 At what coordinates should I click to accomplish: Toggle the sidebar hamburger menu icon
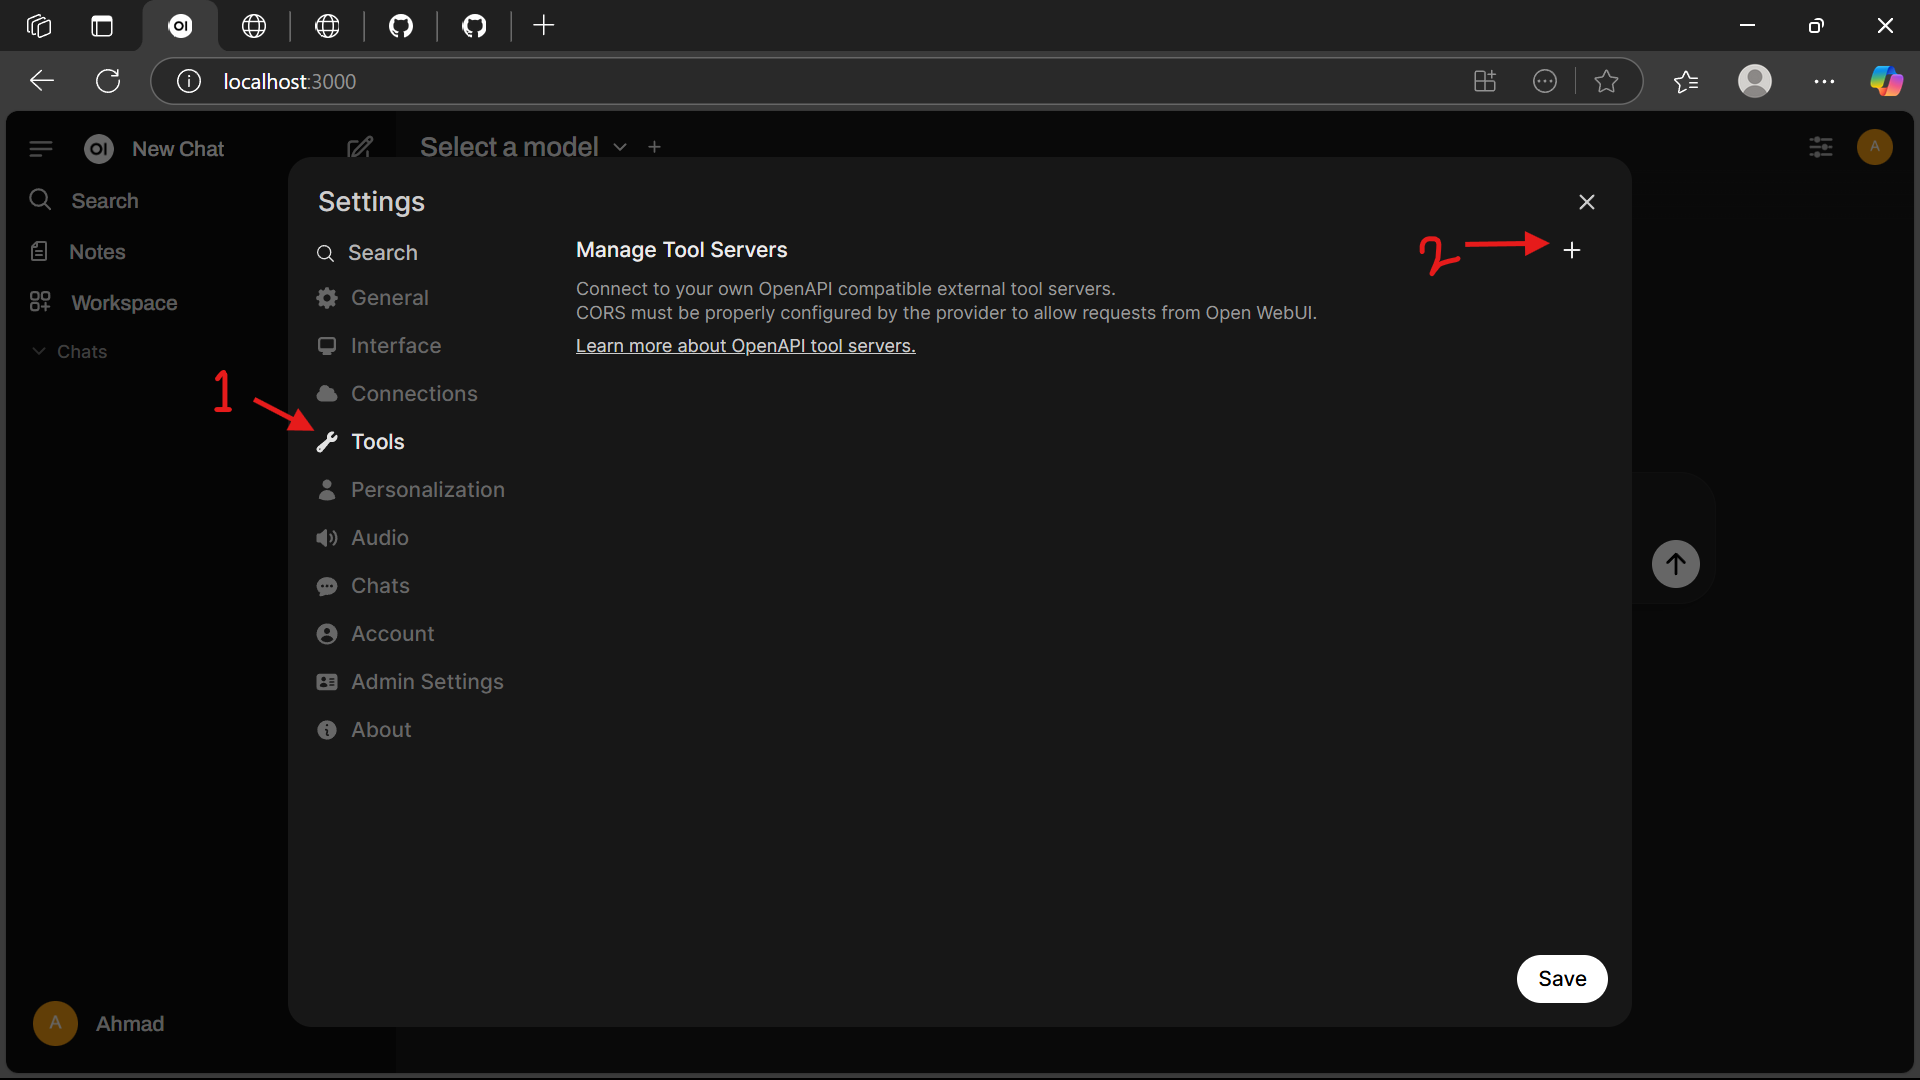point(41,149)
